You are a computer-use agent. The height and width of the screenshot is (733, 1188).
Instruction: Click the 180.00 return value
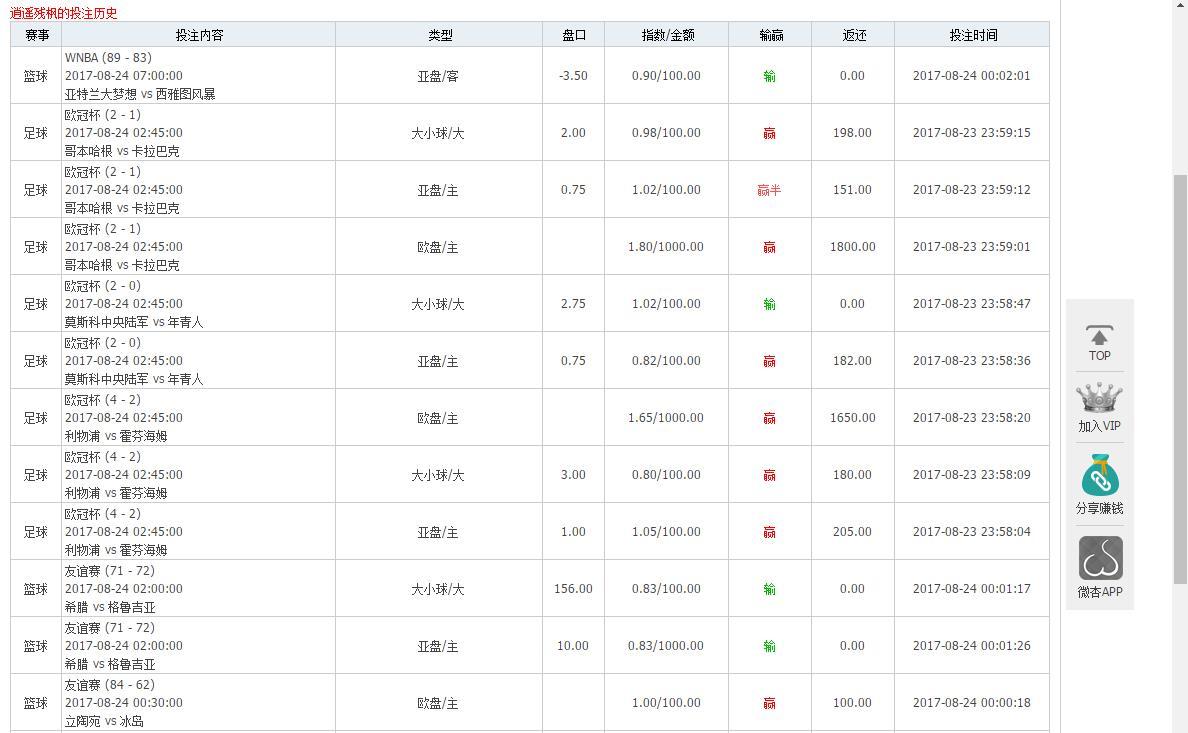pos(852,475)
